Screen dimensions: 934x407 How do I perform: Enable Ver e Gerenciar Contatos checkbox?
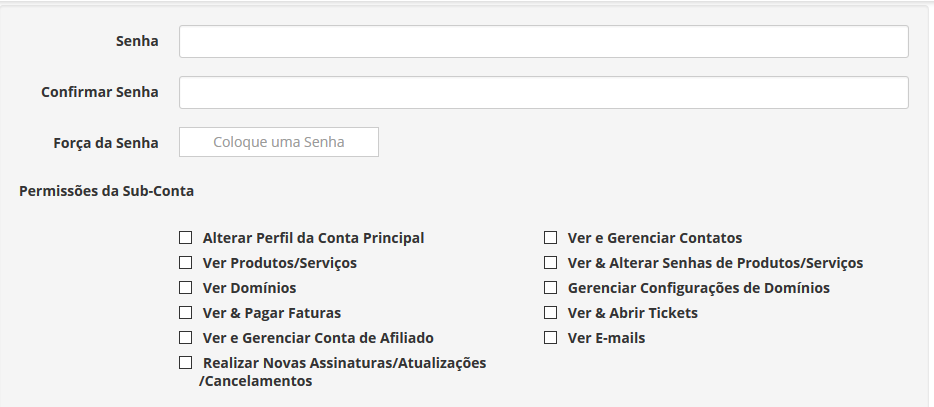(x=550, y=238)
